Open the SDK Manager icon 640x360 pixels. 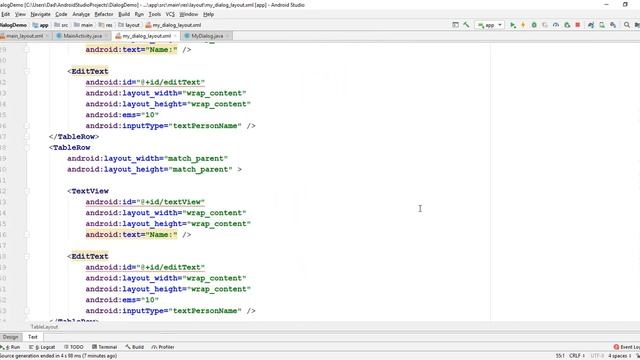coord(613,25)
